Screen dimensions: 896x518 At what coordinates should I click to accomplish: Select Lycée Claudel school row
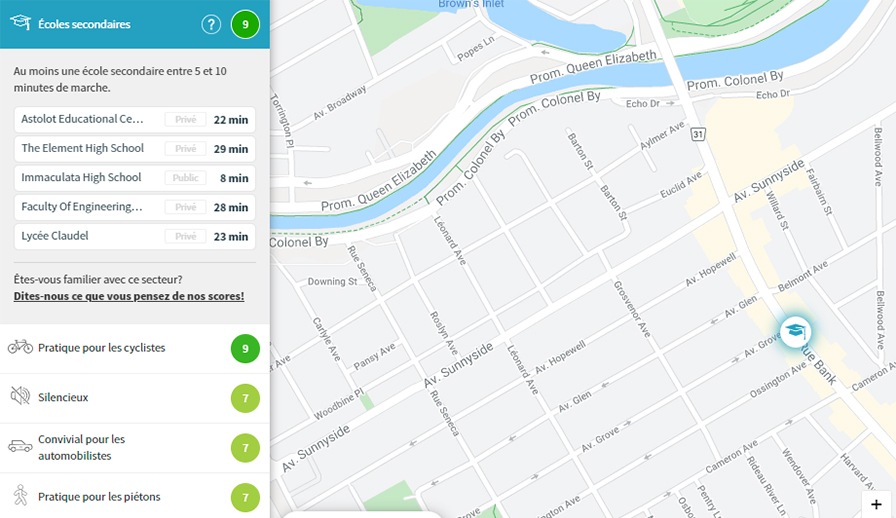[135, 236]
